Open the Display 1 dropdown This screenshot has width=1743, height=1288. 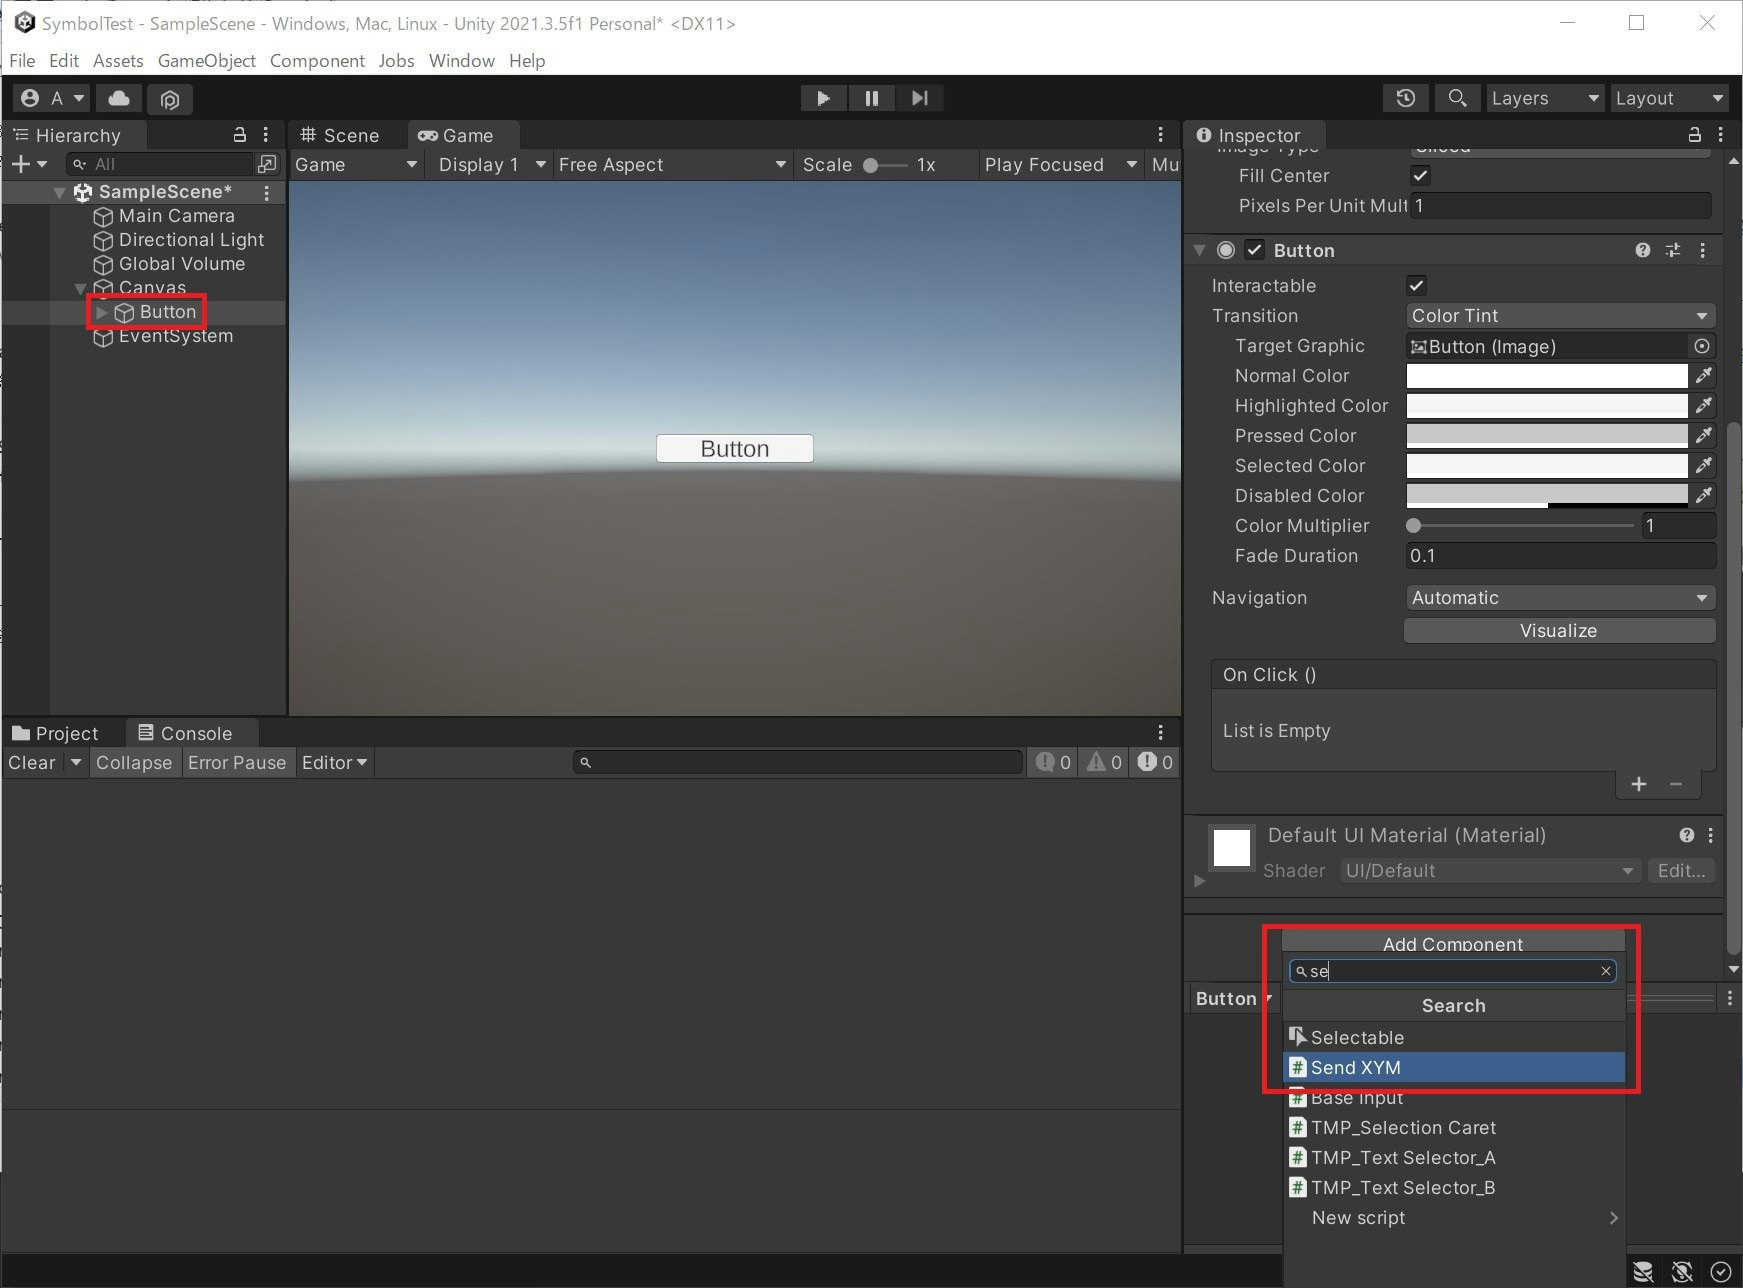[491, 165]
